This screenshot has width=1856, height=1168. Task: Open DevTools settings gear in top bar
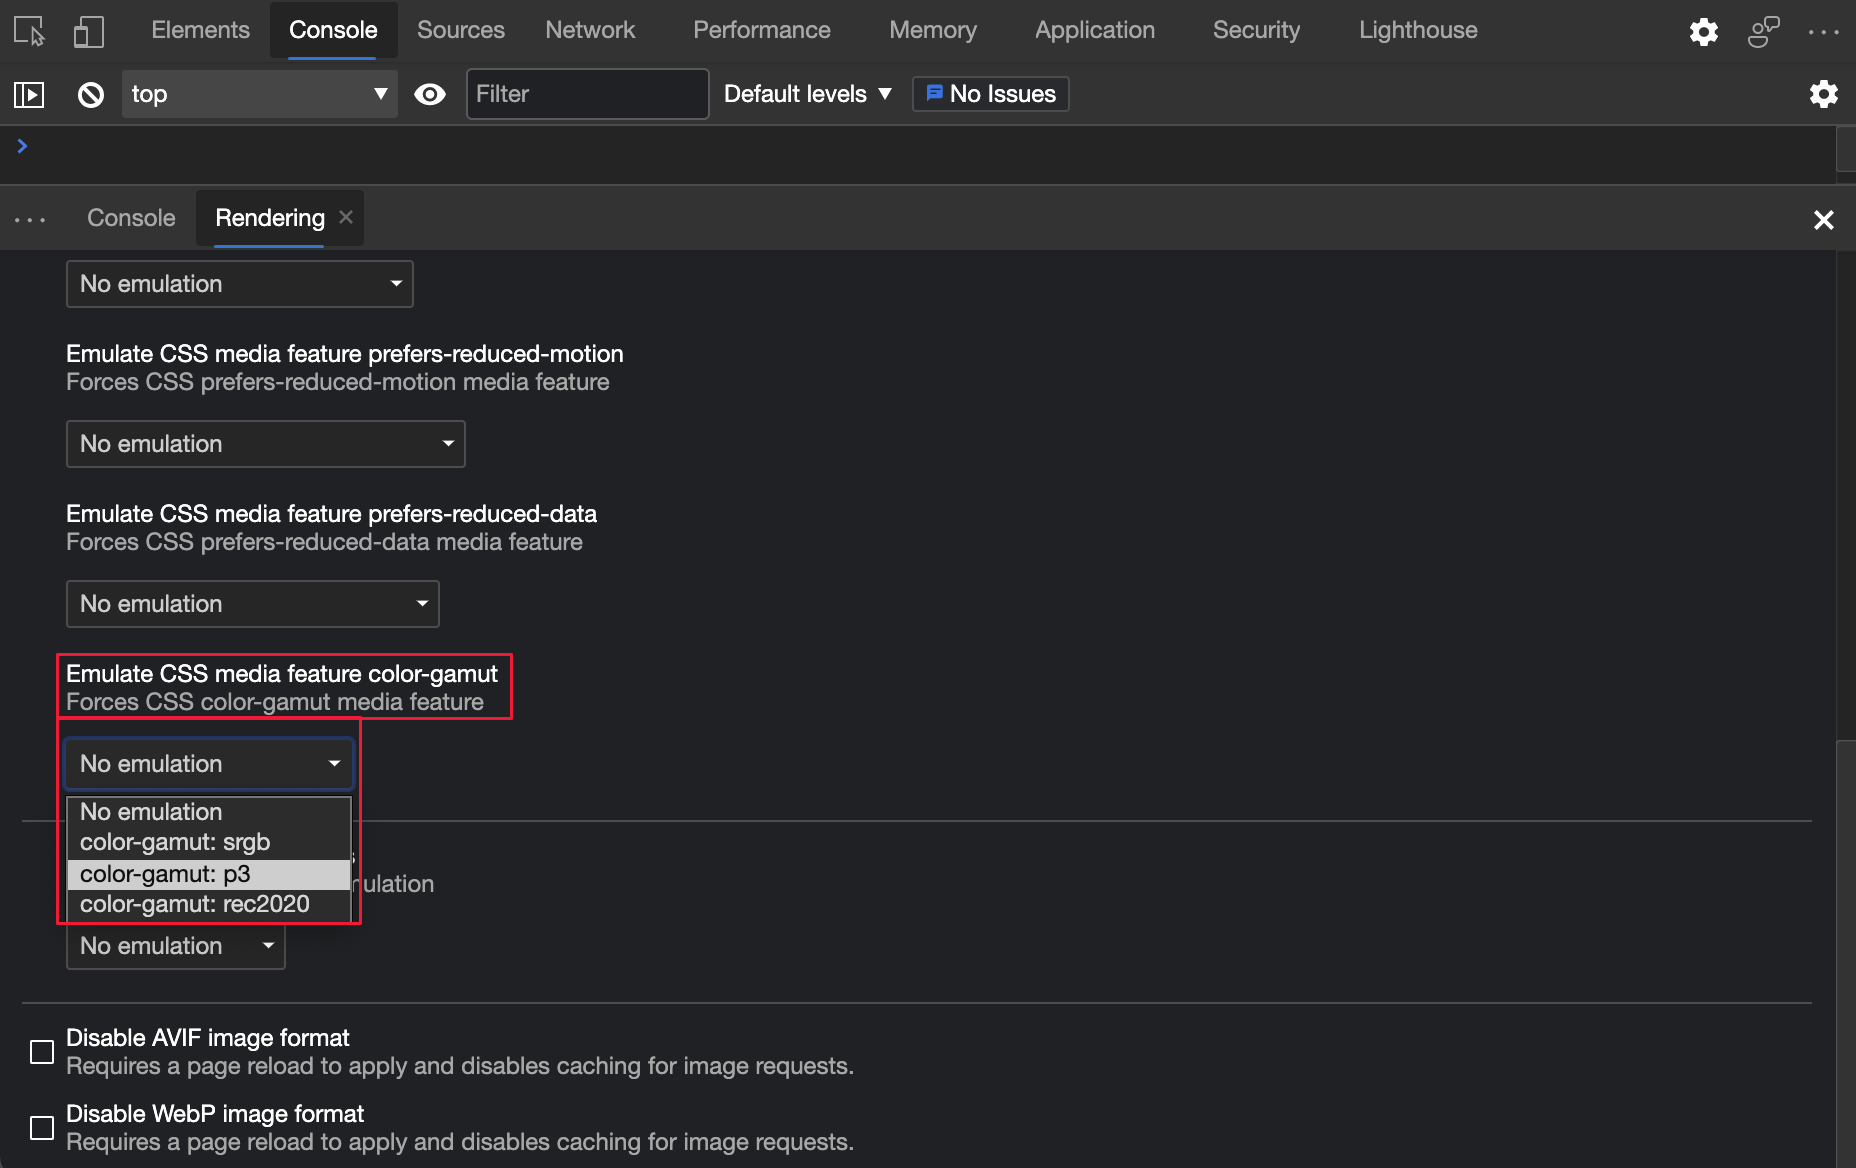tap(1704, 32)
